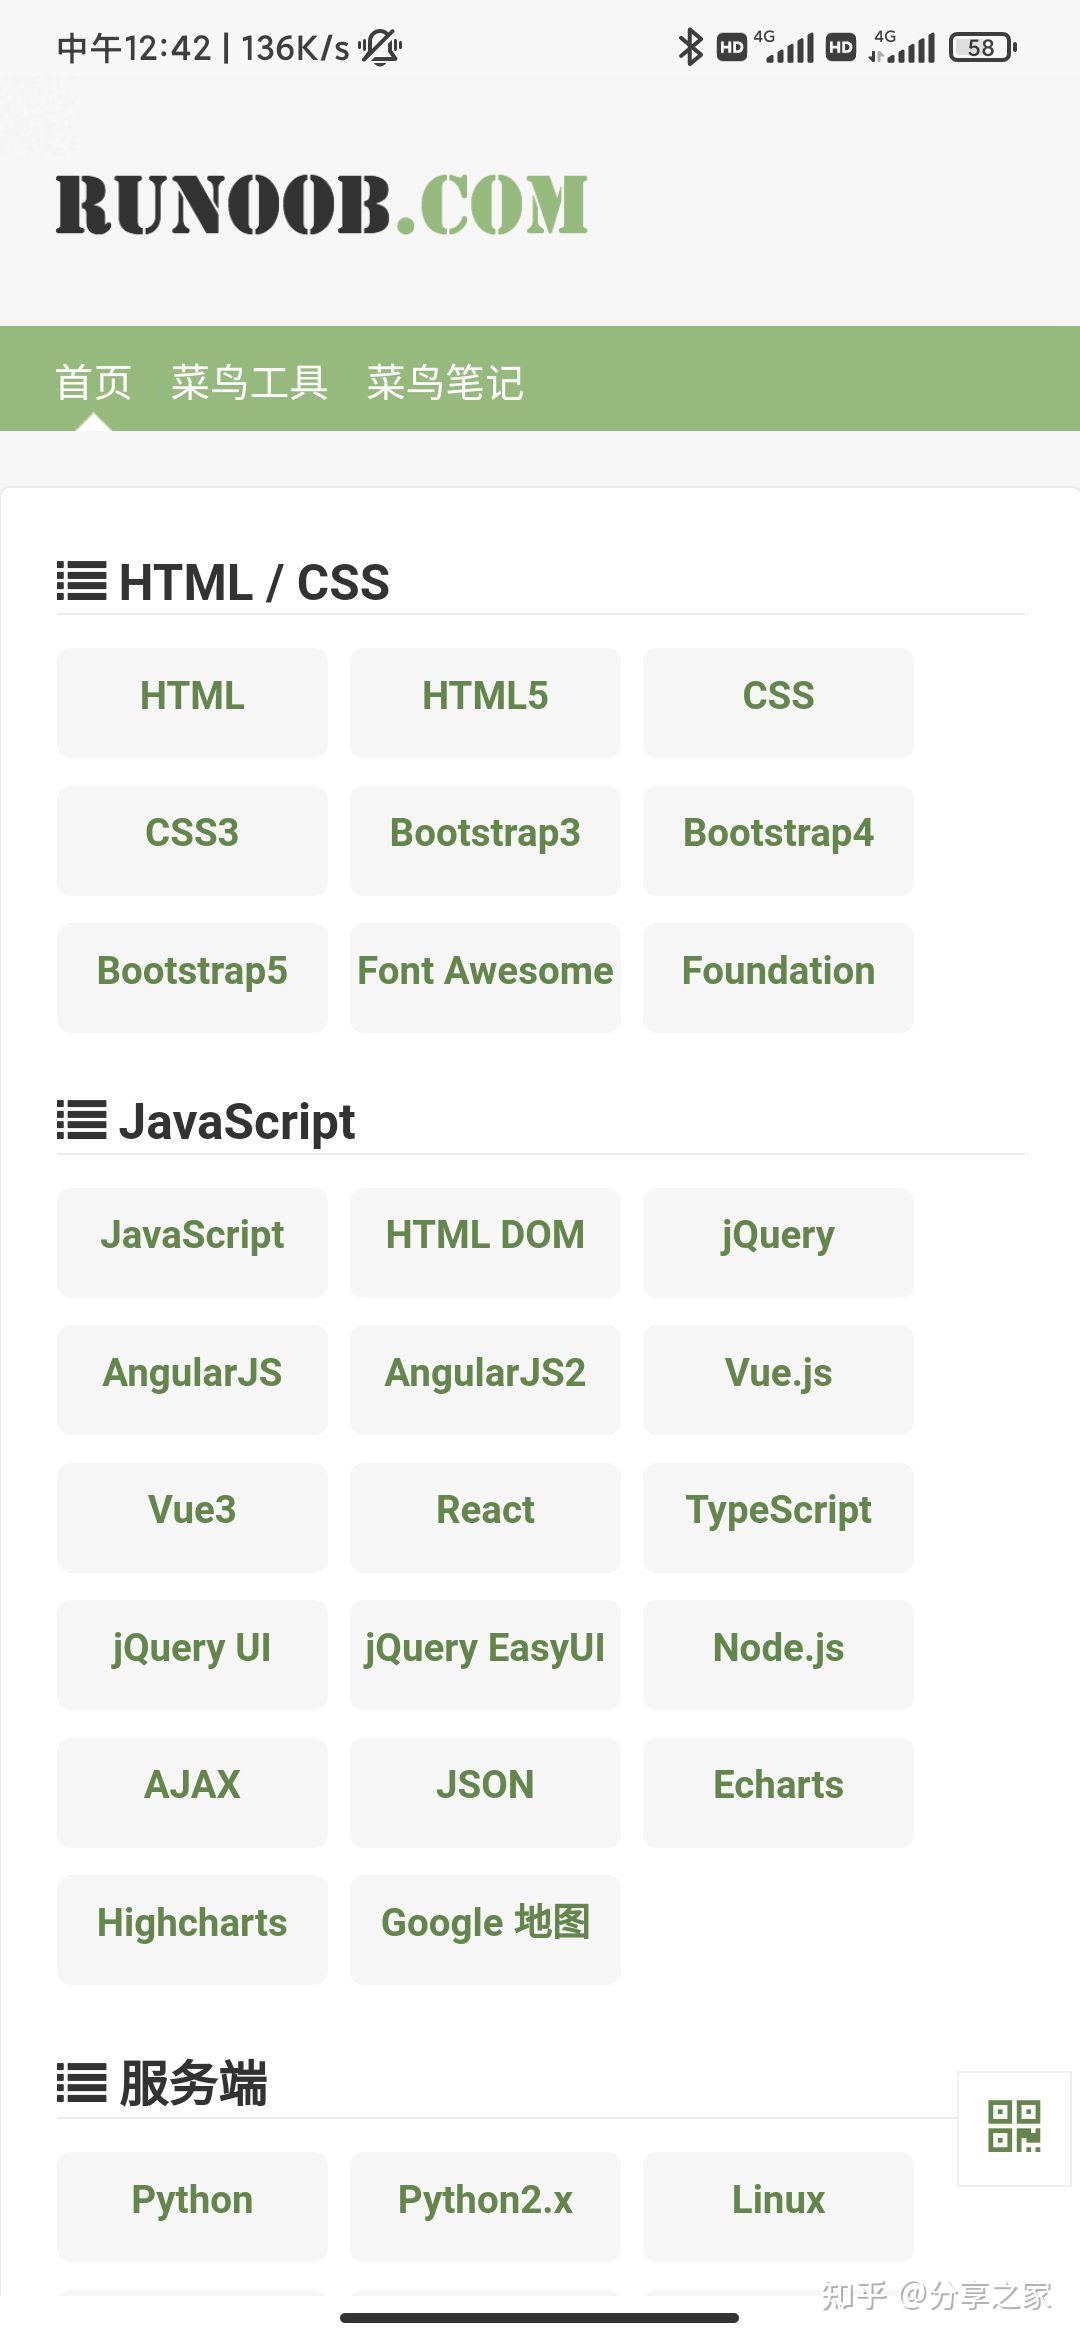Tap the JavaScript section list icon
This screenshot has height=2340, width=1080.
click(82, 1121)
